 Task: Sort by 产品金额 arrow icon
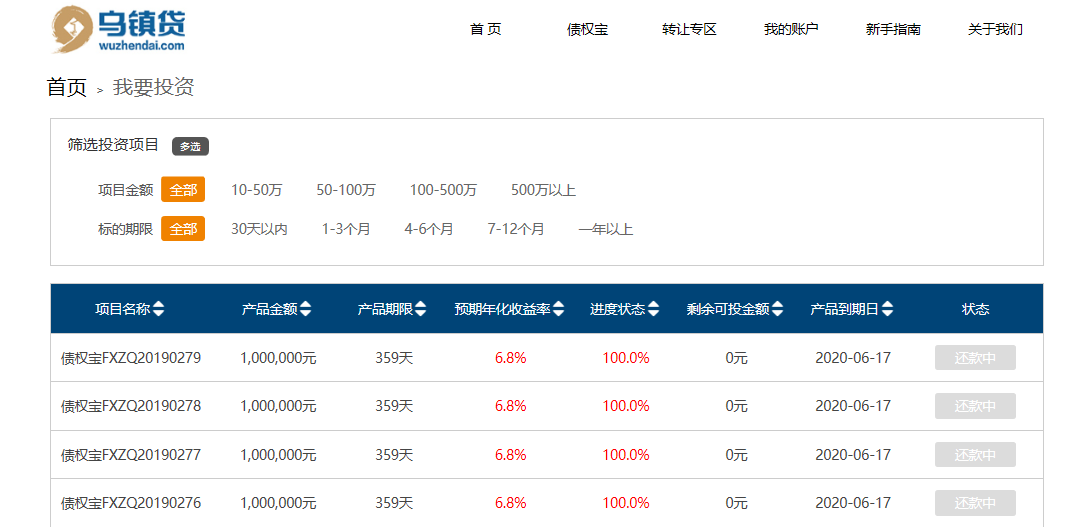coord(305,309)
